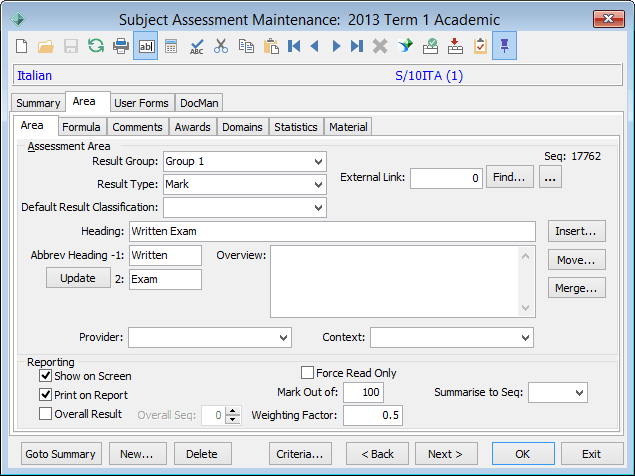Screen dimensions: 635x476
Task: Toggle Print on Report checkbox
Action: pyautogui.click(x=45, y=395)
